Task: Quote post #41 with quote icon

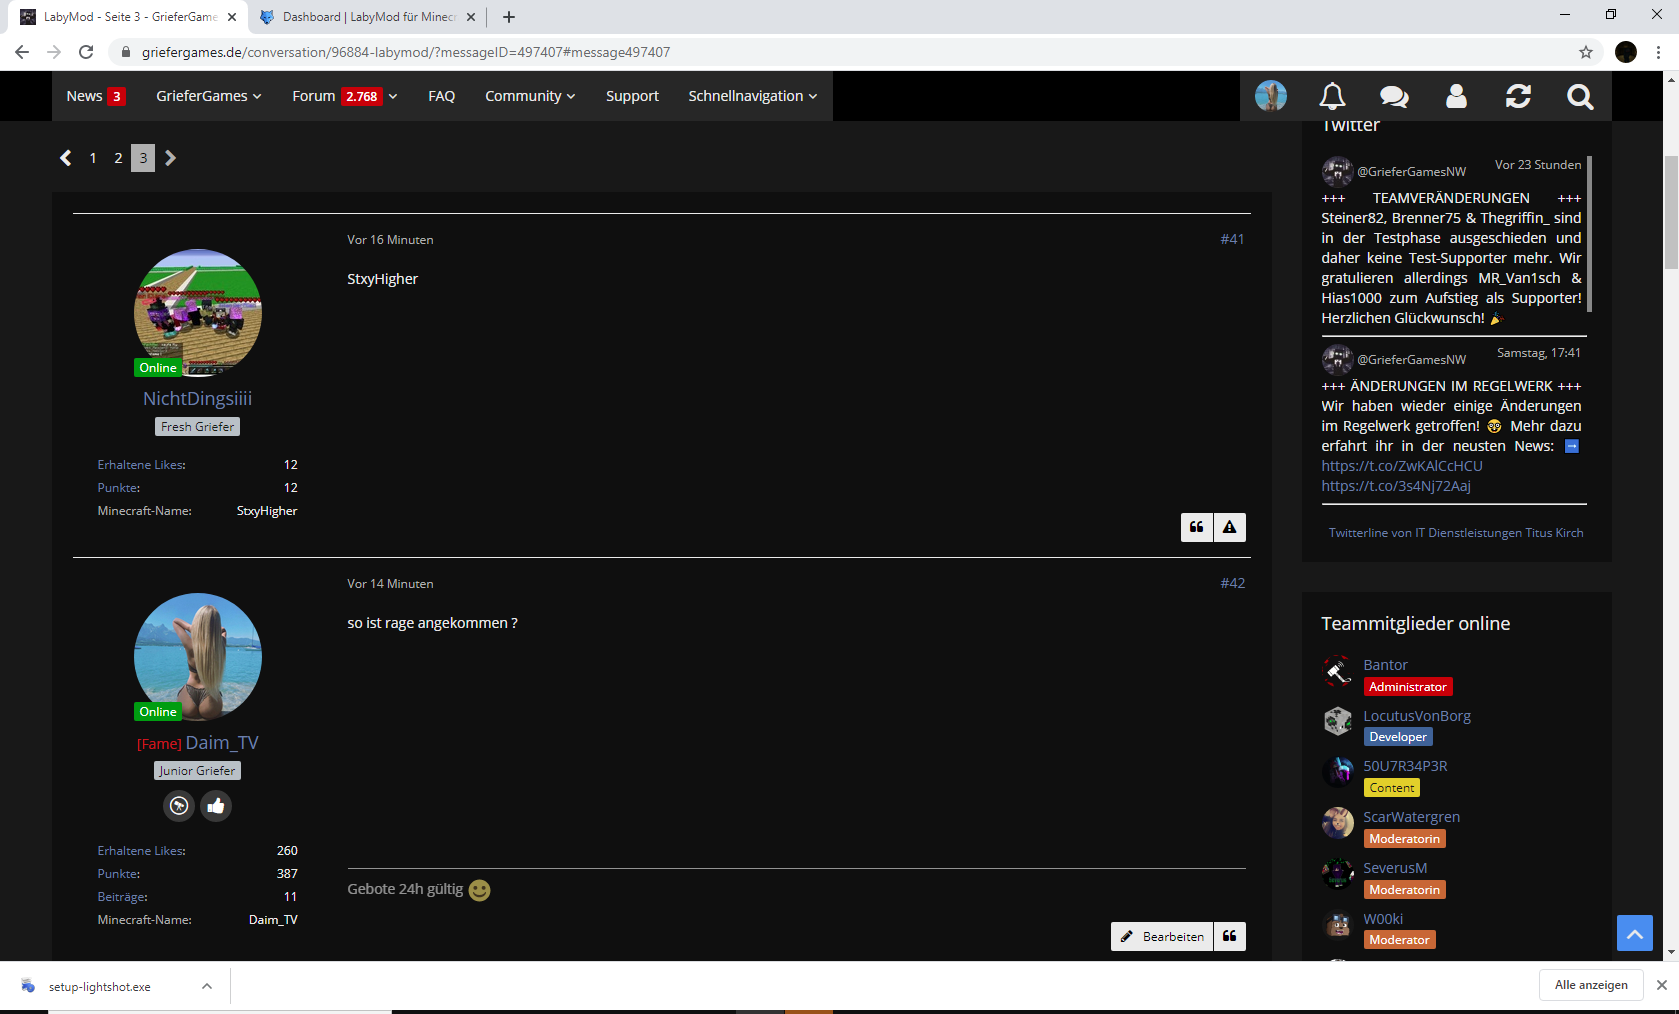Action: (1197, 527)
